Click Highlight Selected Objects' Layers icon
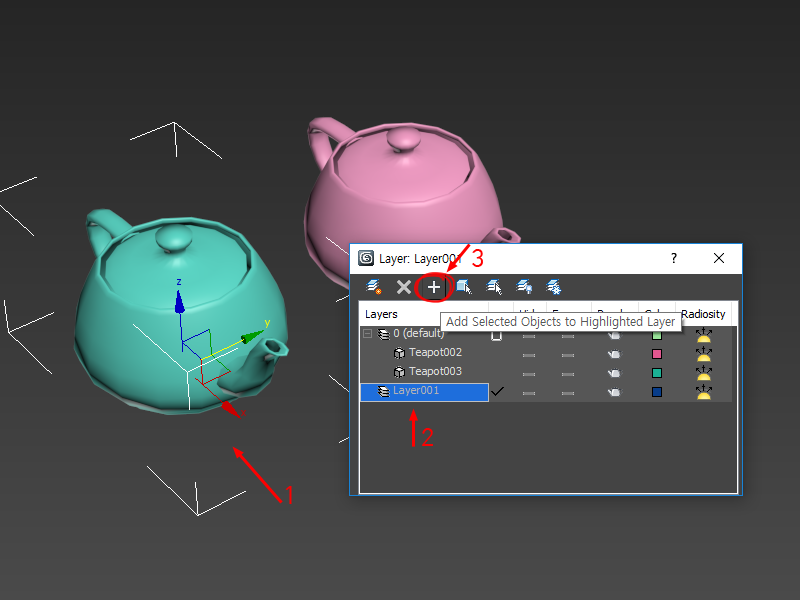The width and height of the screenshot is (800, 600). (x=494, y=287)
